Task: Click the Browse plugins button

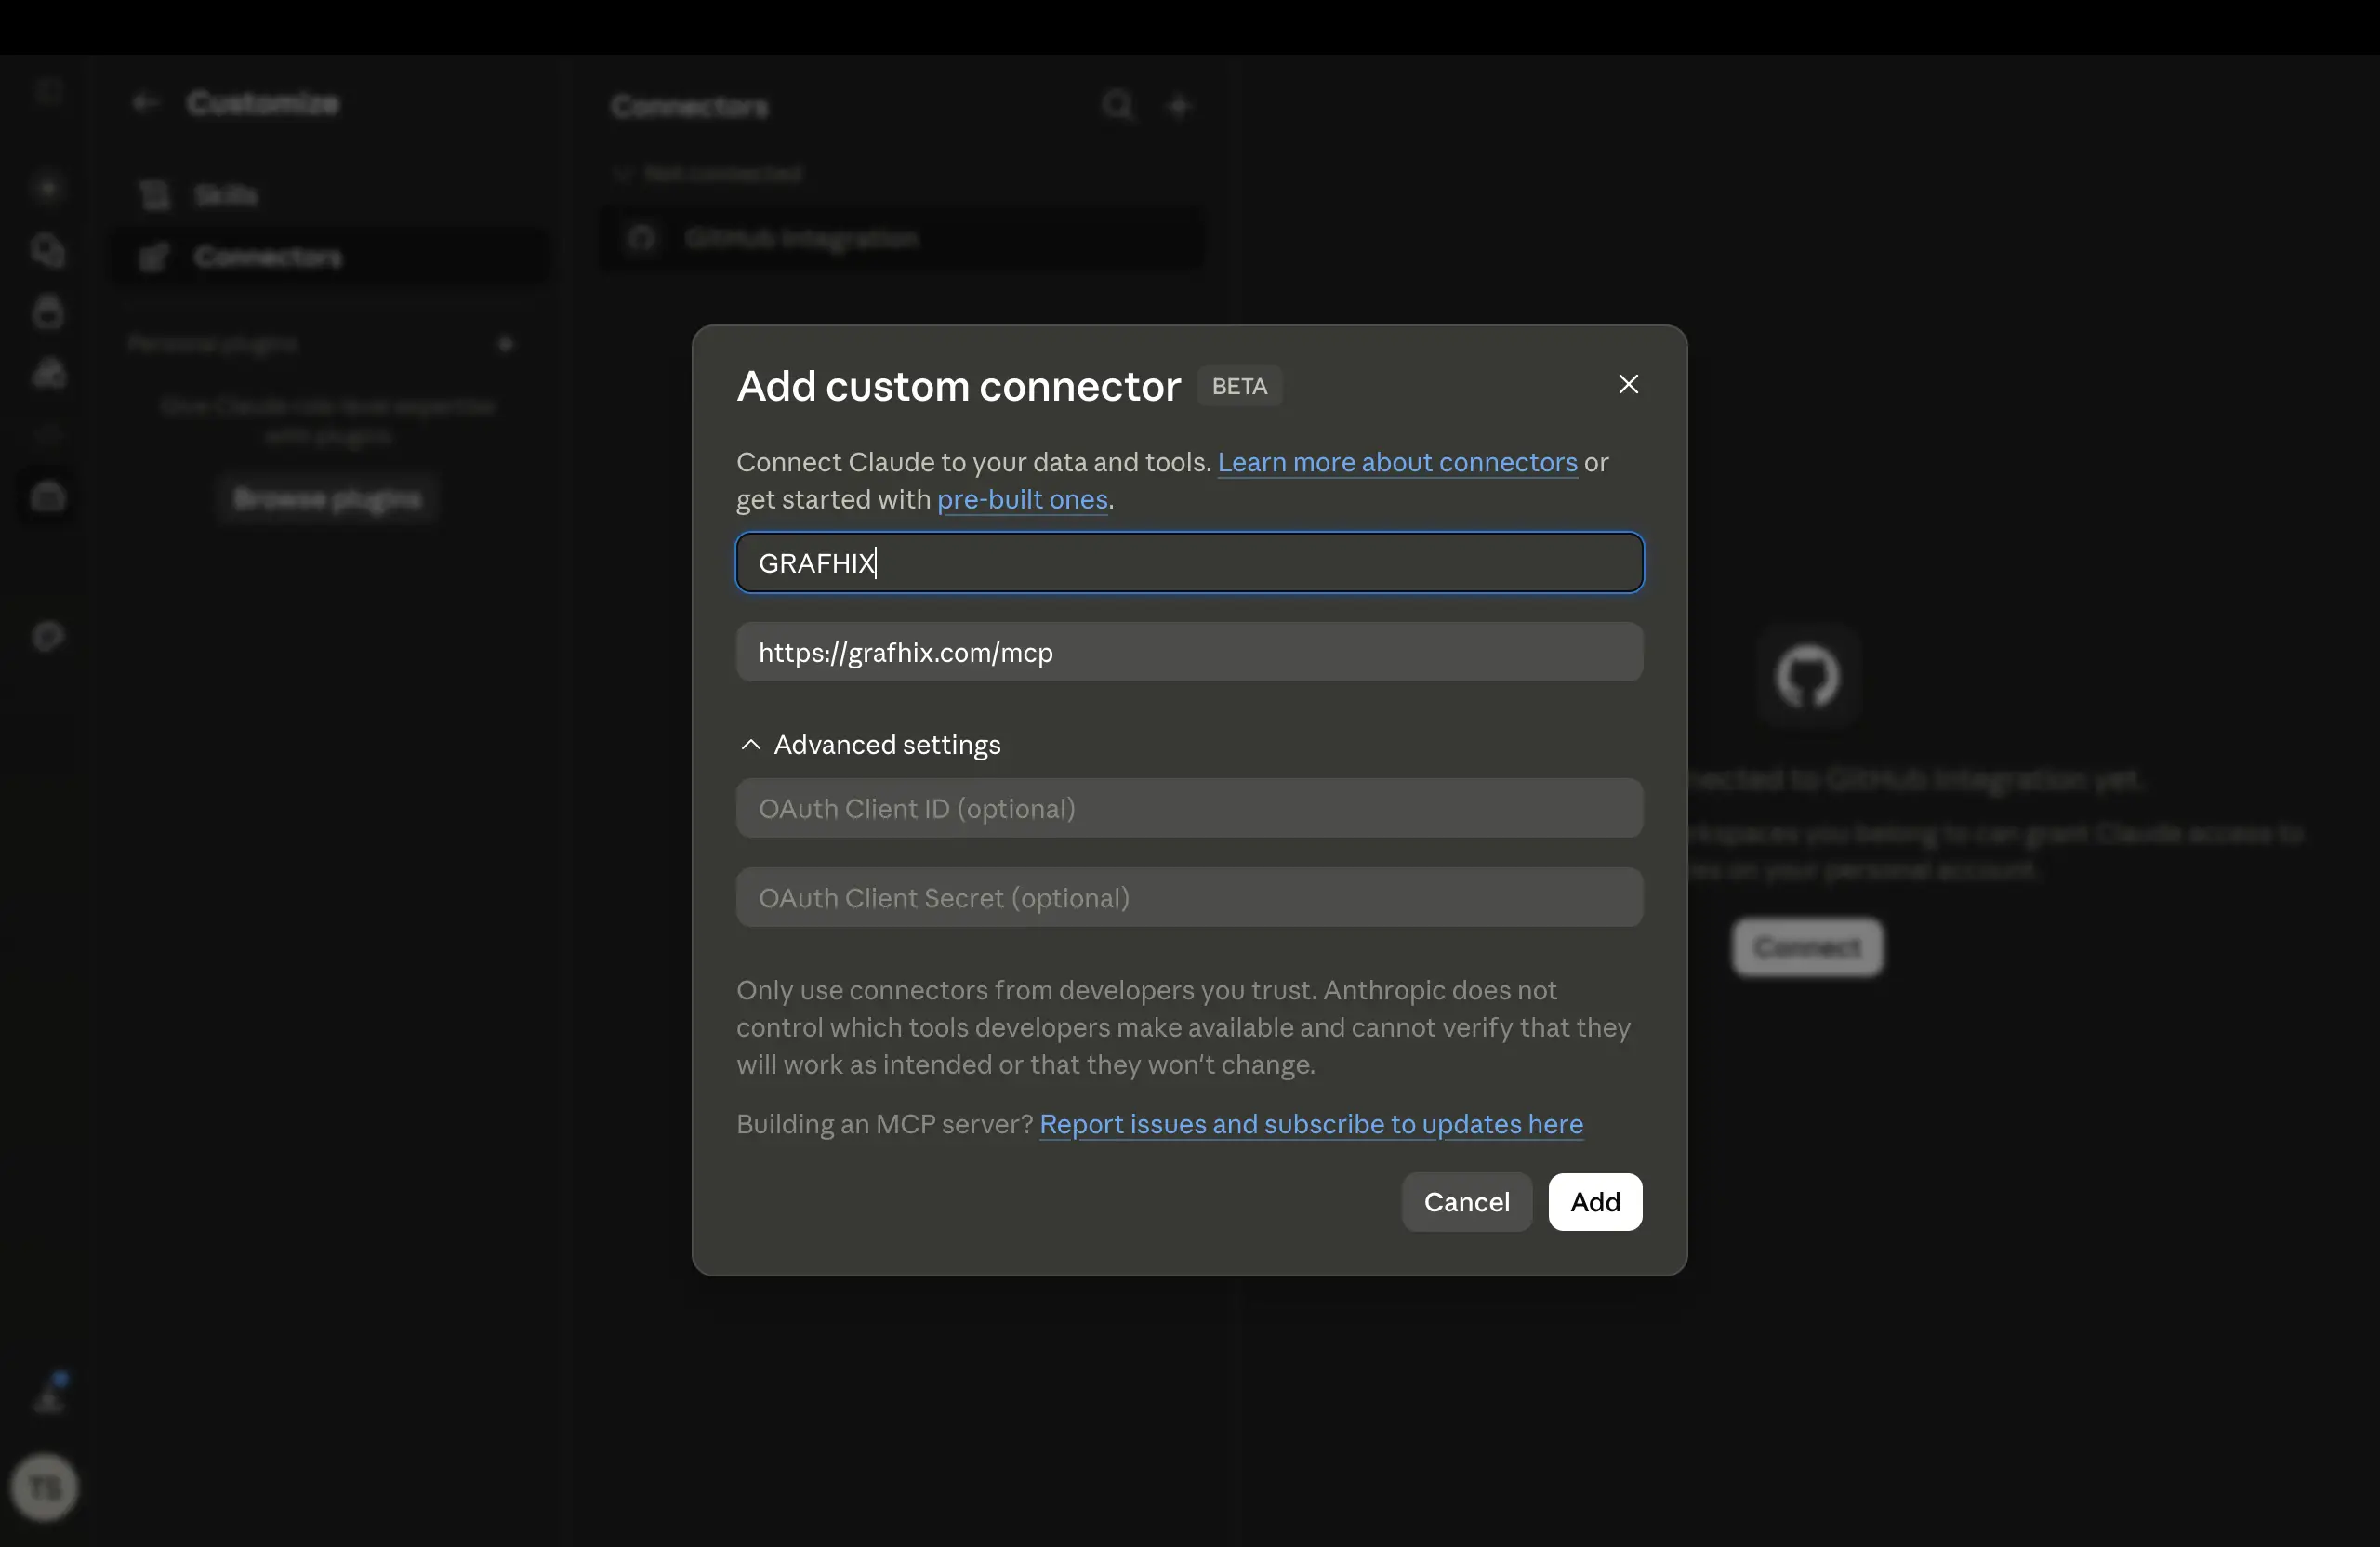Action: 327,498
